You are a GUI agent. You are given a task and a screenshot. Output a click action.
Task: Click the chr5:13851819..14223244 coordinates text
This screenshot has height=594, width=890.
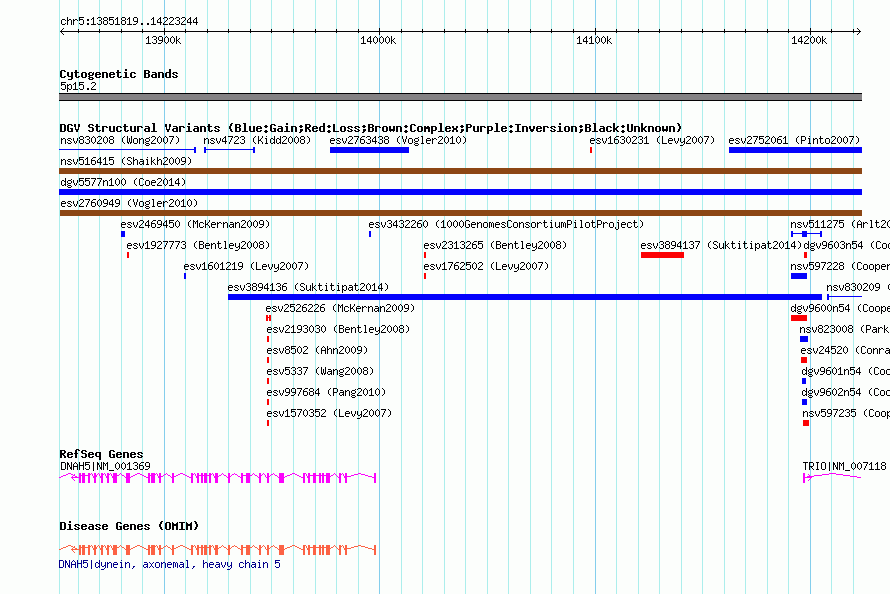point(129,21)
